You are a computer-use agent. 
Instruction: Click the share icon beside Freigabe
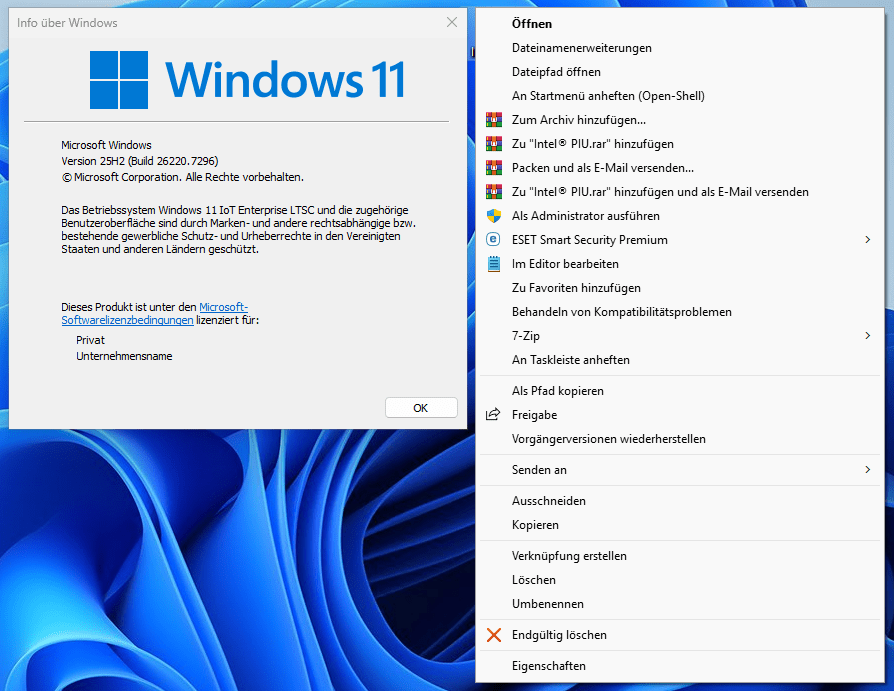tap(493, 414)
